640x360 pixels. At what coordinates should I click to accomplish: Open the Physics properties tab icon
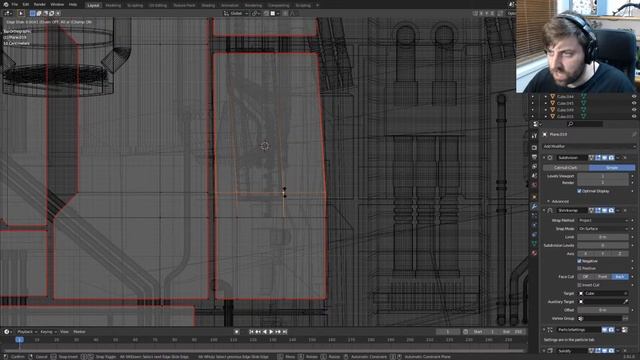[x=534, y=225]
